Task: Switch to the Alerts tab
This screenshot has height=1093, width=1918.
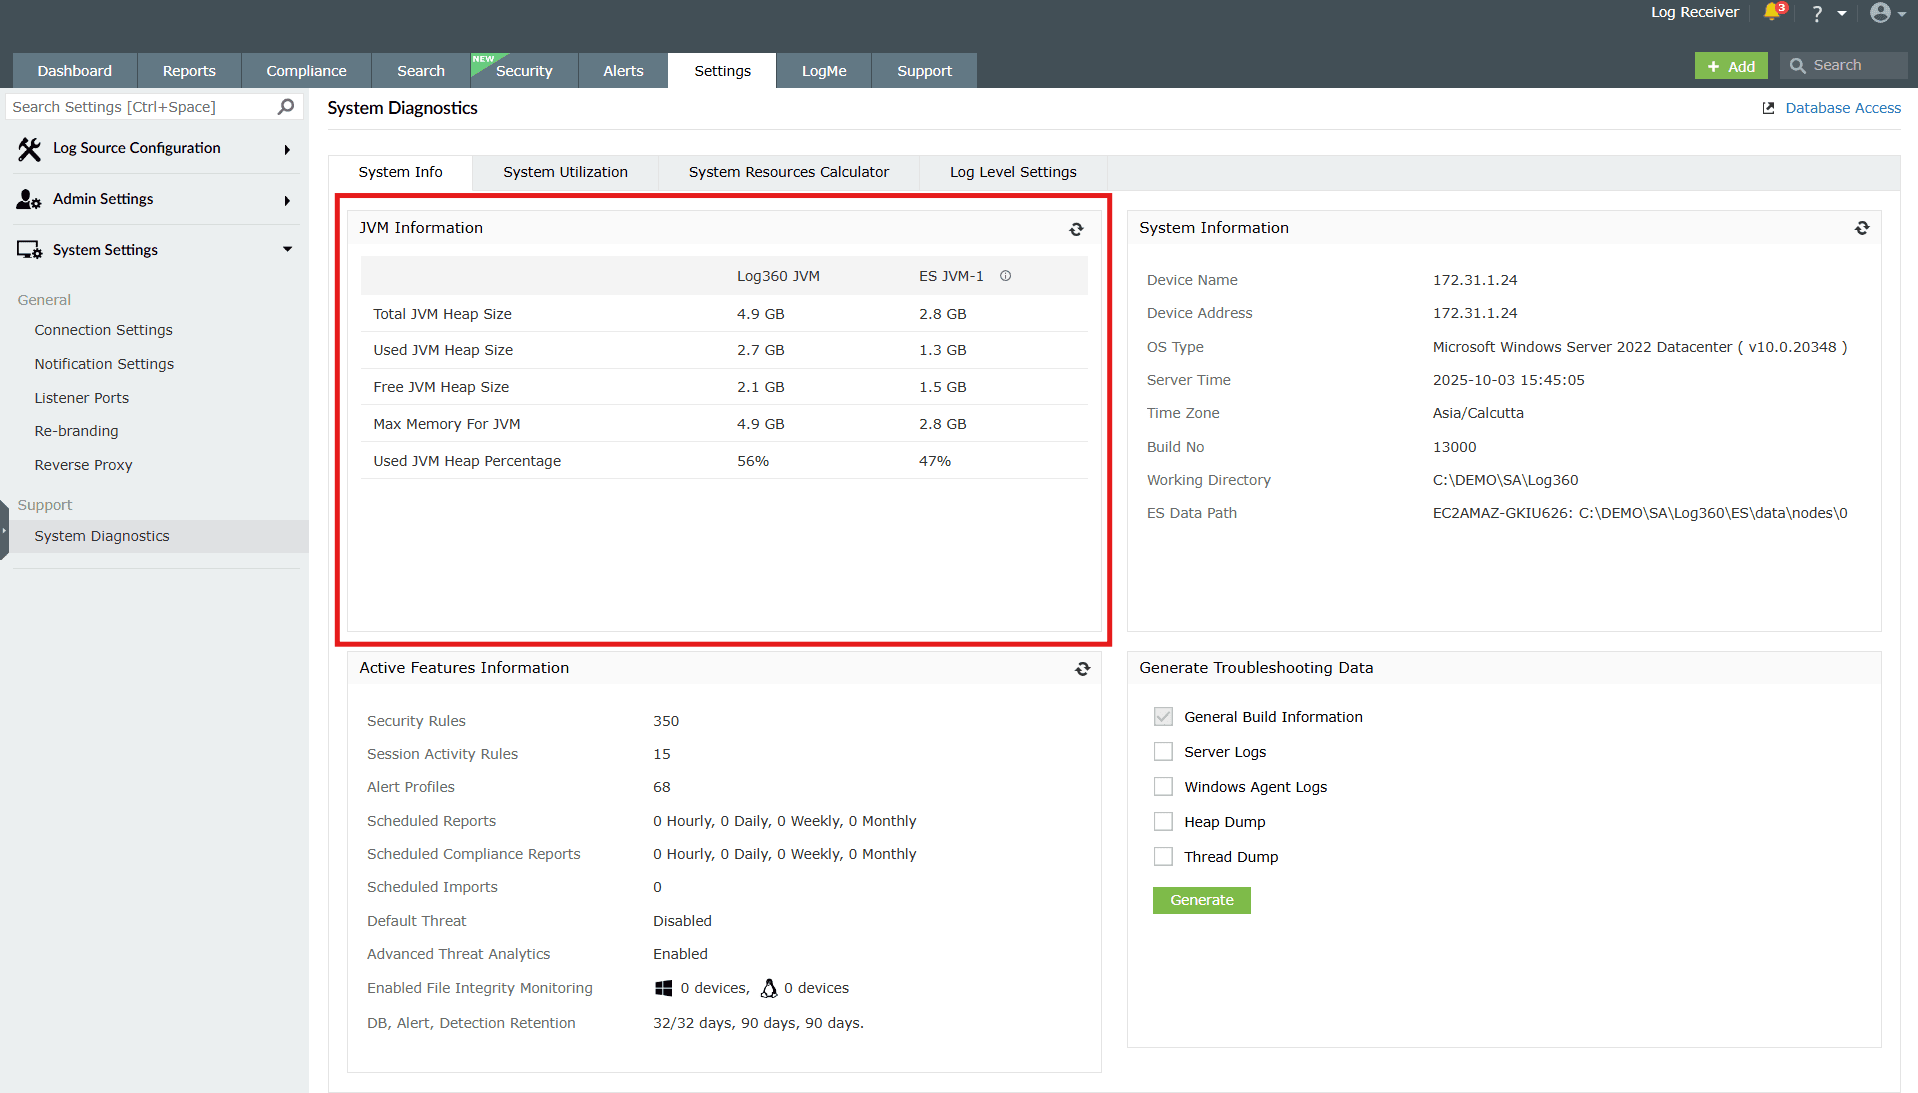Action: 623,71
